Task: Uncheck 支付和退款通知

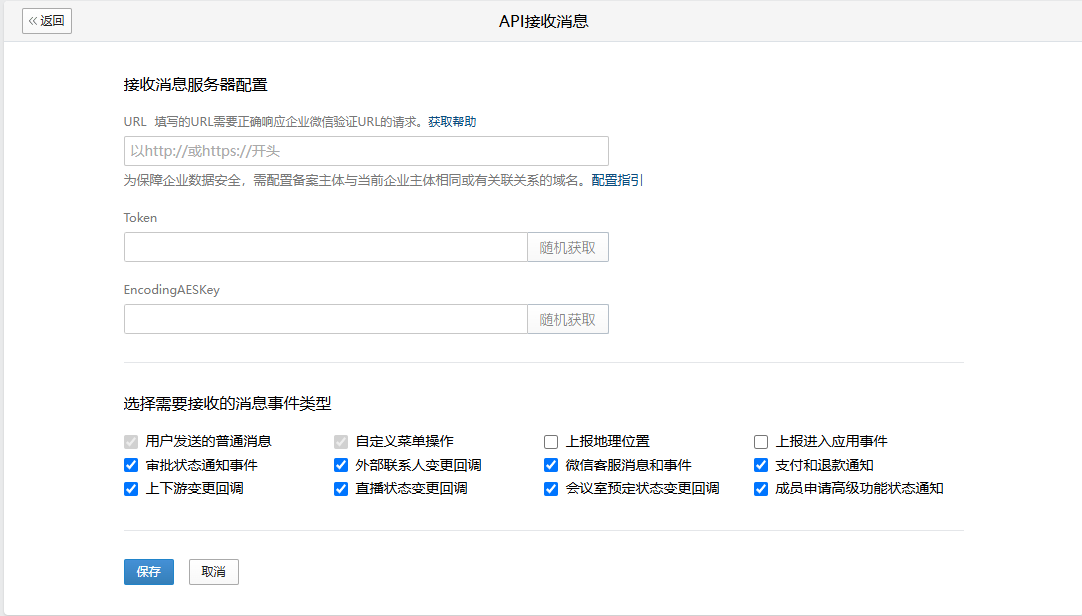Action: coord(760,465)
